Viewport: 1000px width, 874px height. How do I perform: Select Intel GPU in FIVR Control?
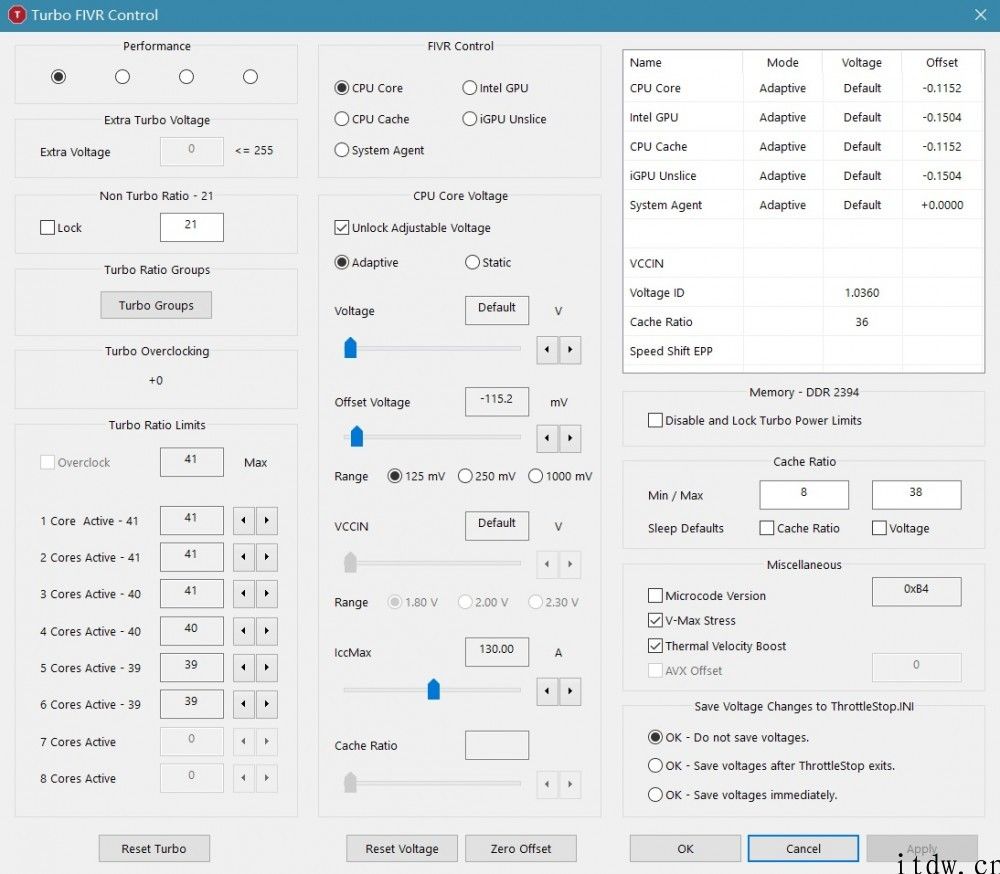point(496,87)
